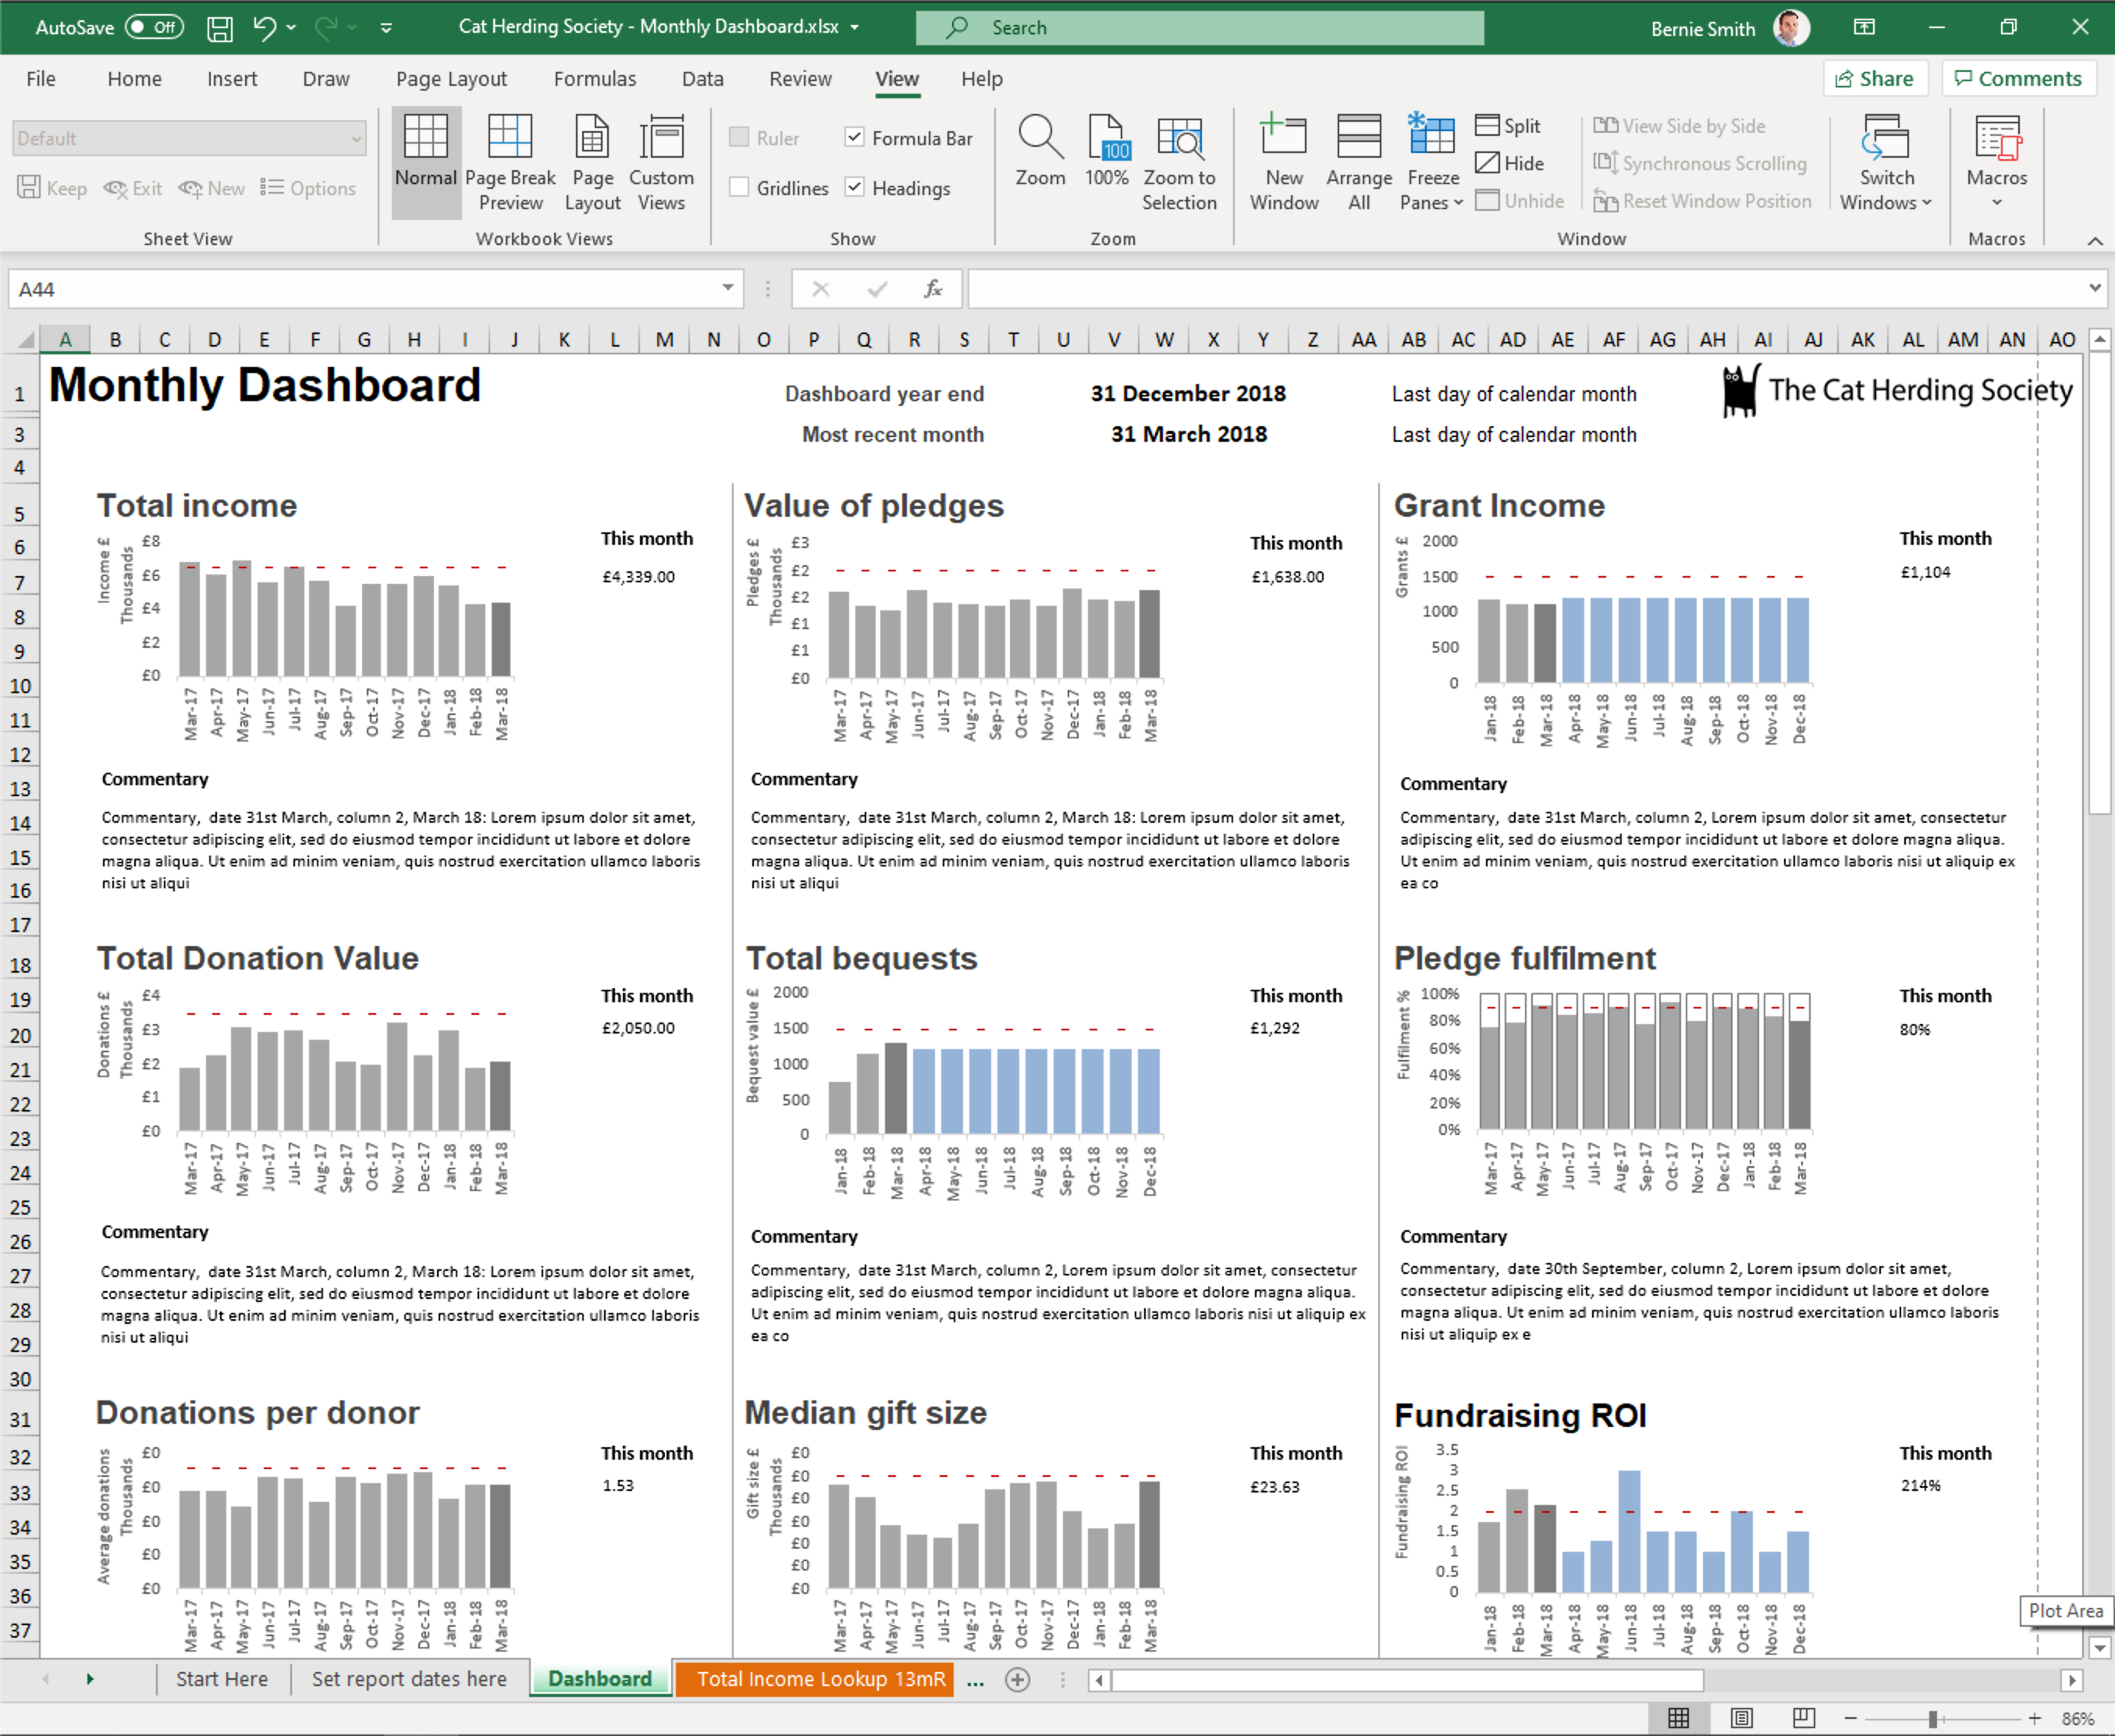Viewport: 2115px width, 1736px height.
Task: Uncheck the Headings checkbox
Action: click(854, 187)
